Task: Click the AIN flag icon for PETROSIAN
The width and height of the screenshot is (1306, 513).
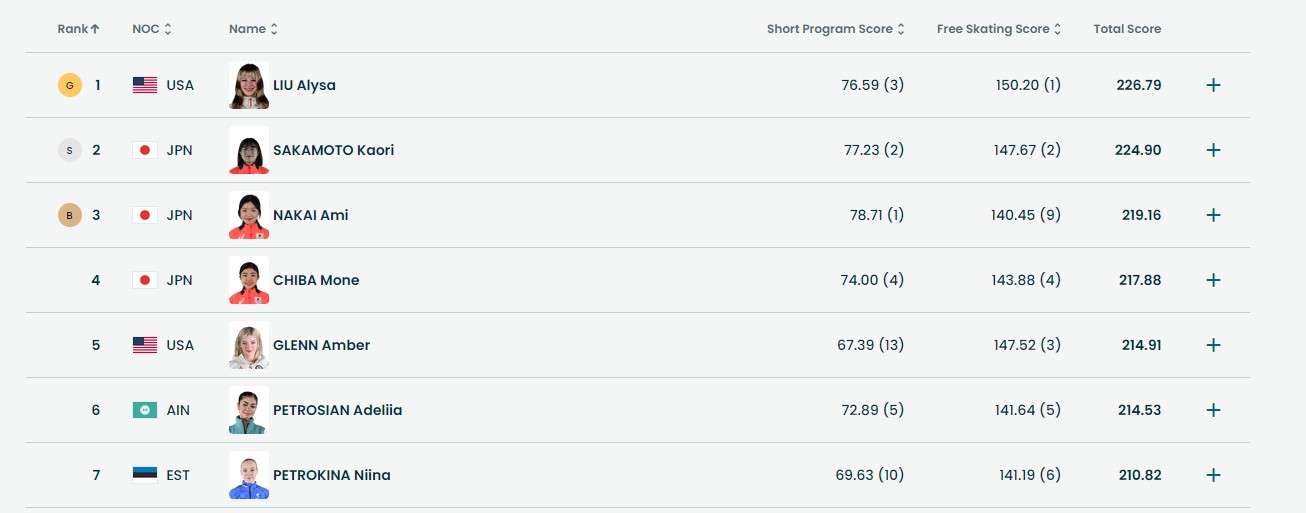Action: click(145, 410)
